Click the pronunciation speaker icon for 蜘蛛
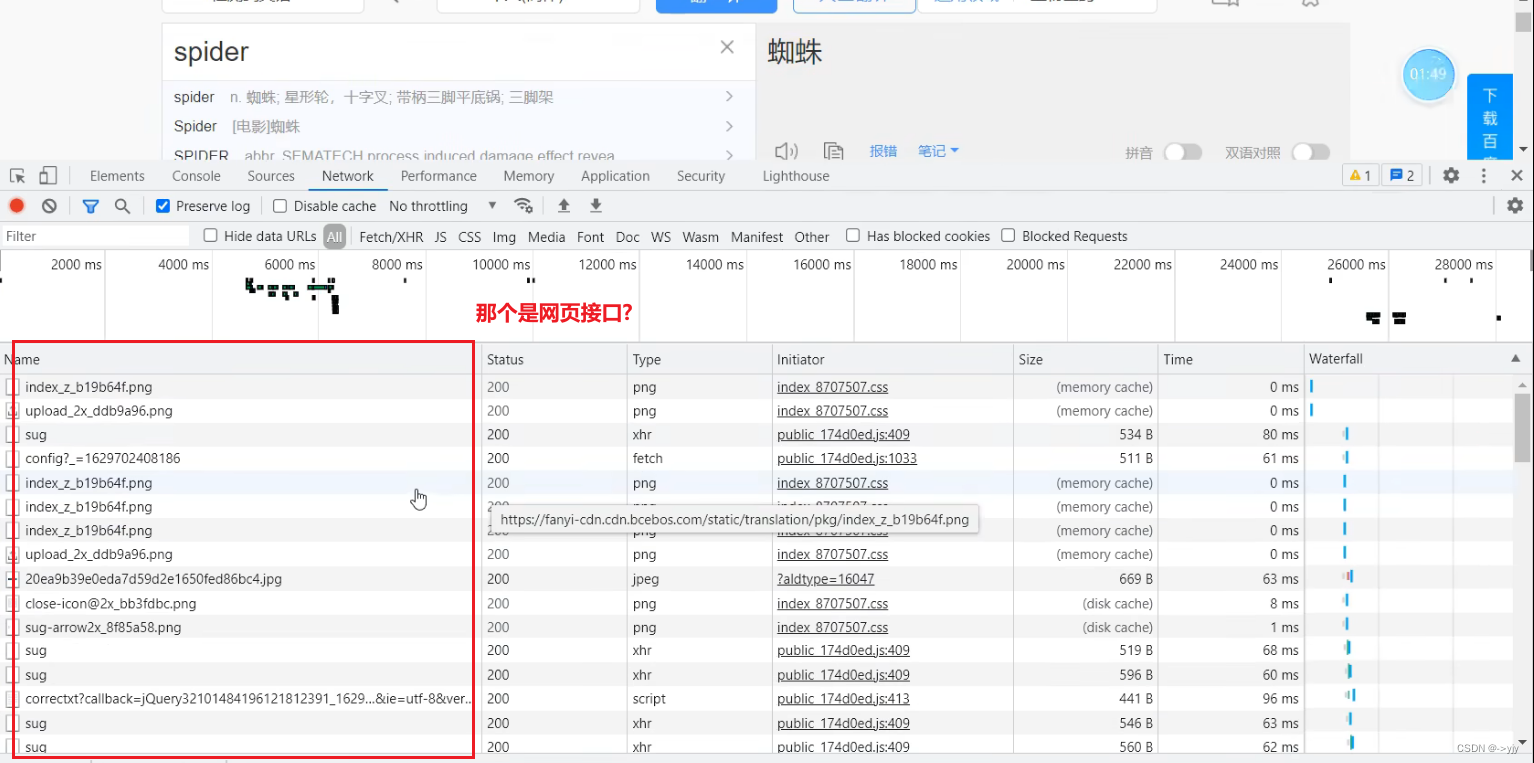 click(x=786, y=150)
